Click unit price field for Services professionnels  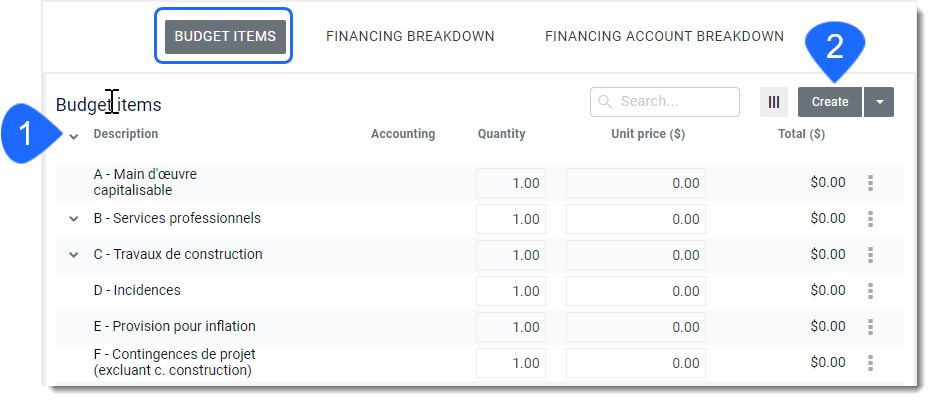pos(635,219)
